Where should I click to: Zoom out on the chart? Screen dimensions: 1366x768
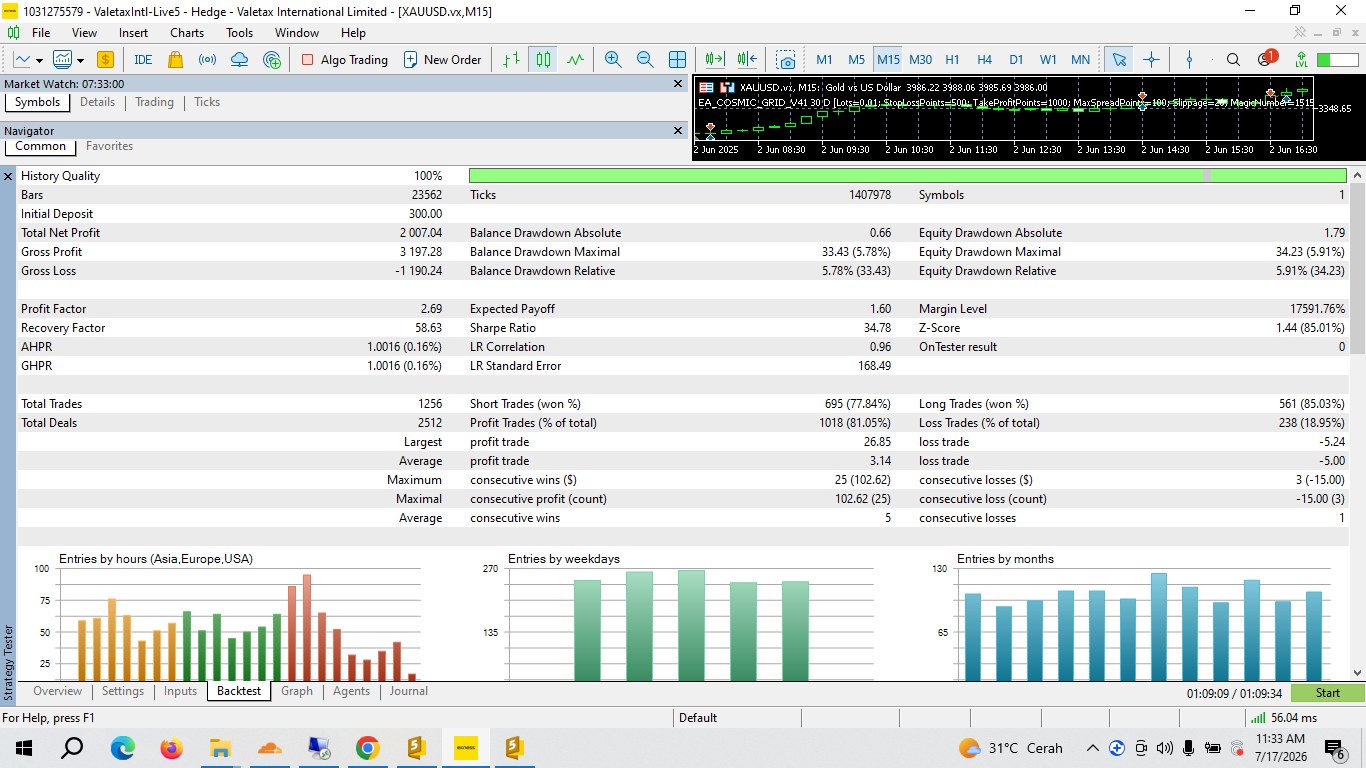pos(645,59)
